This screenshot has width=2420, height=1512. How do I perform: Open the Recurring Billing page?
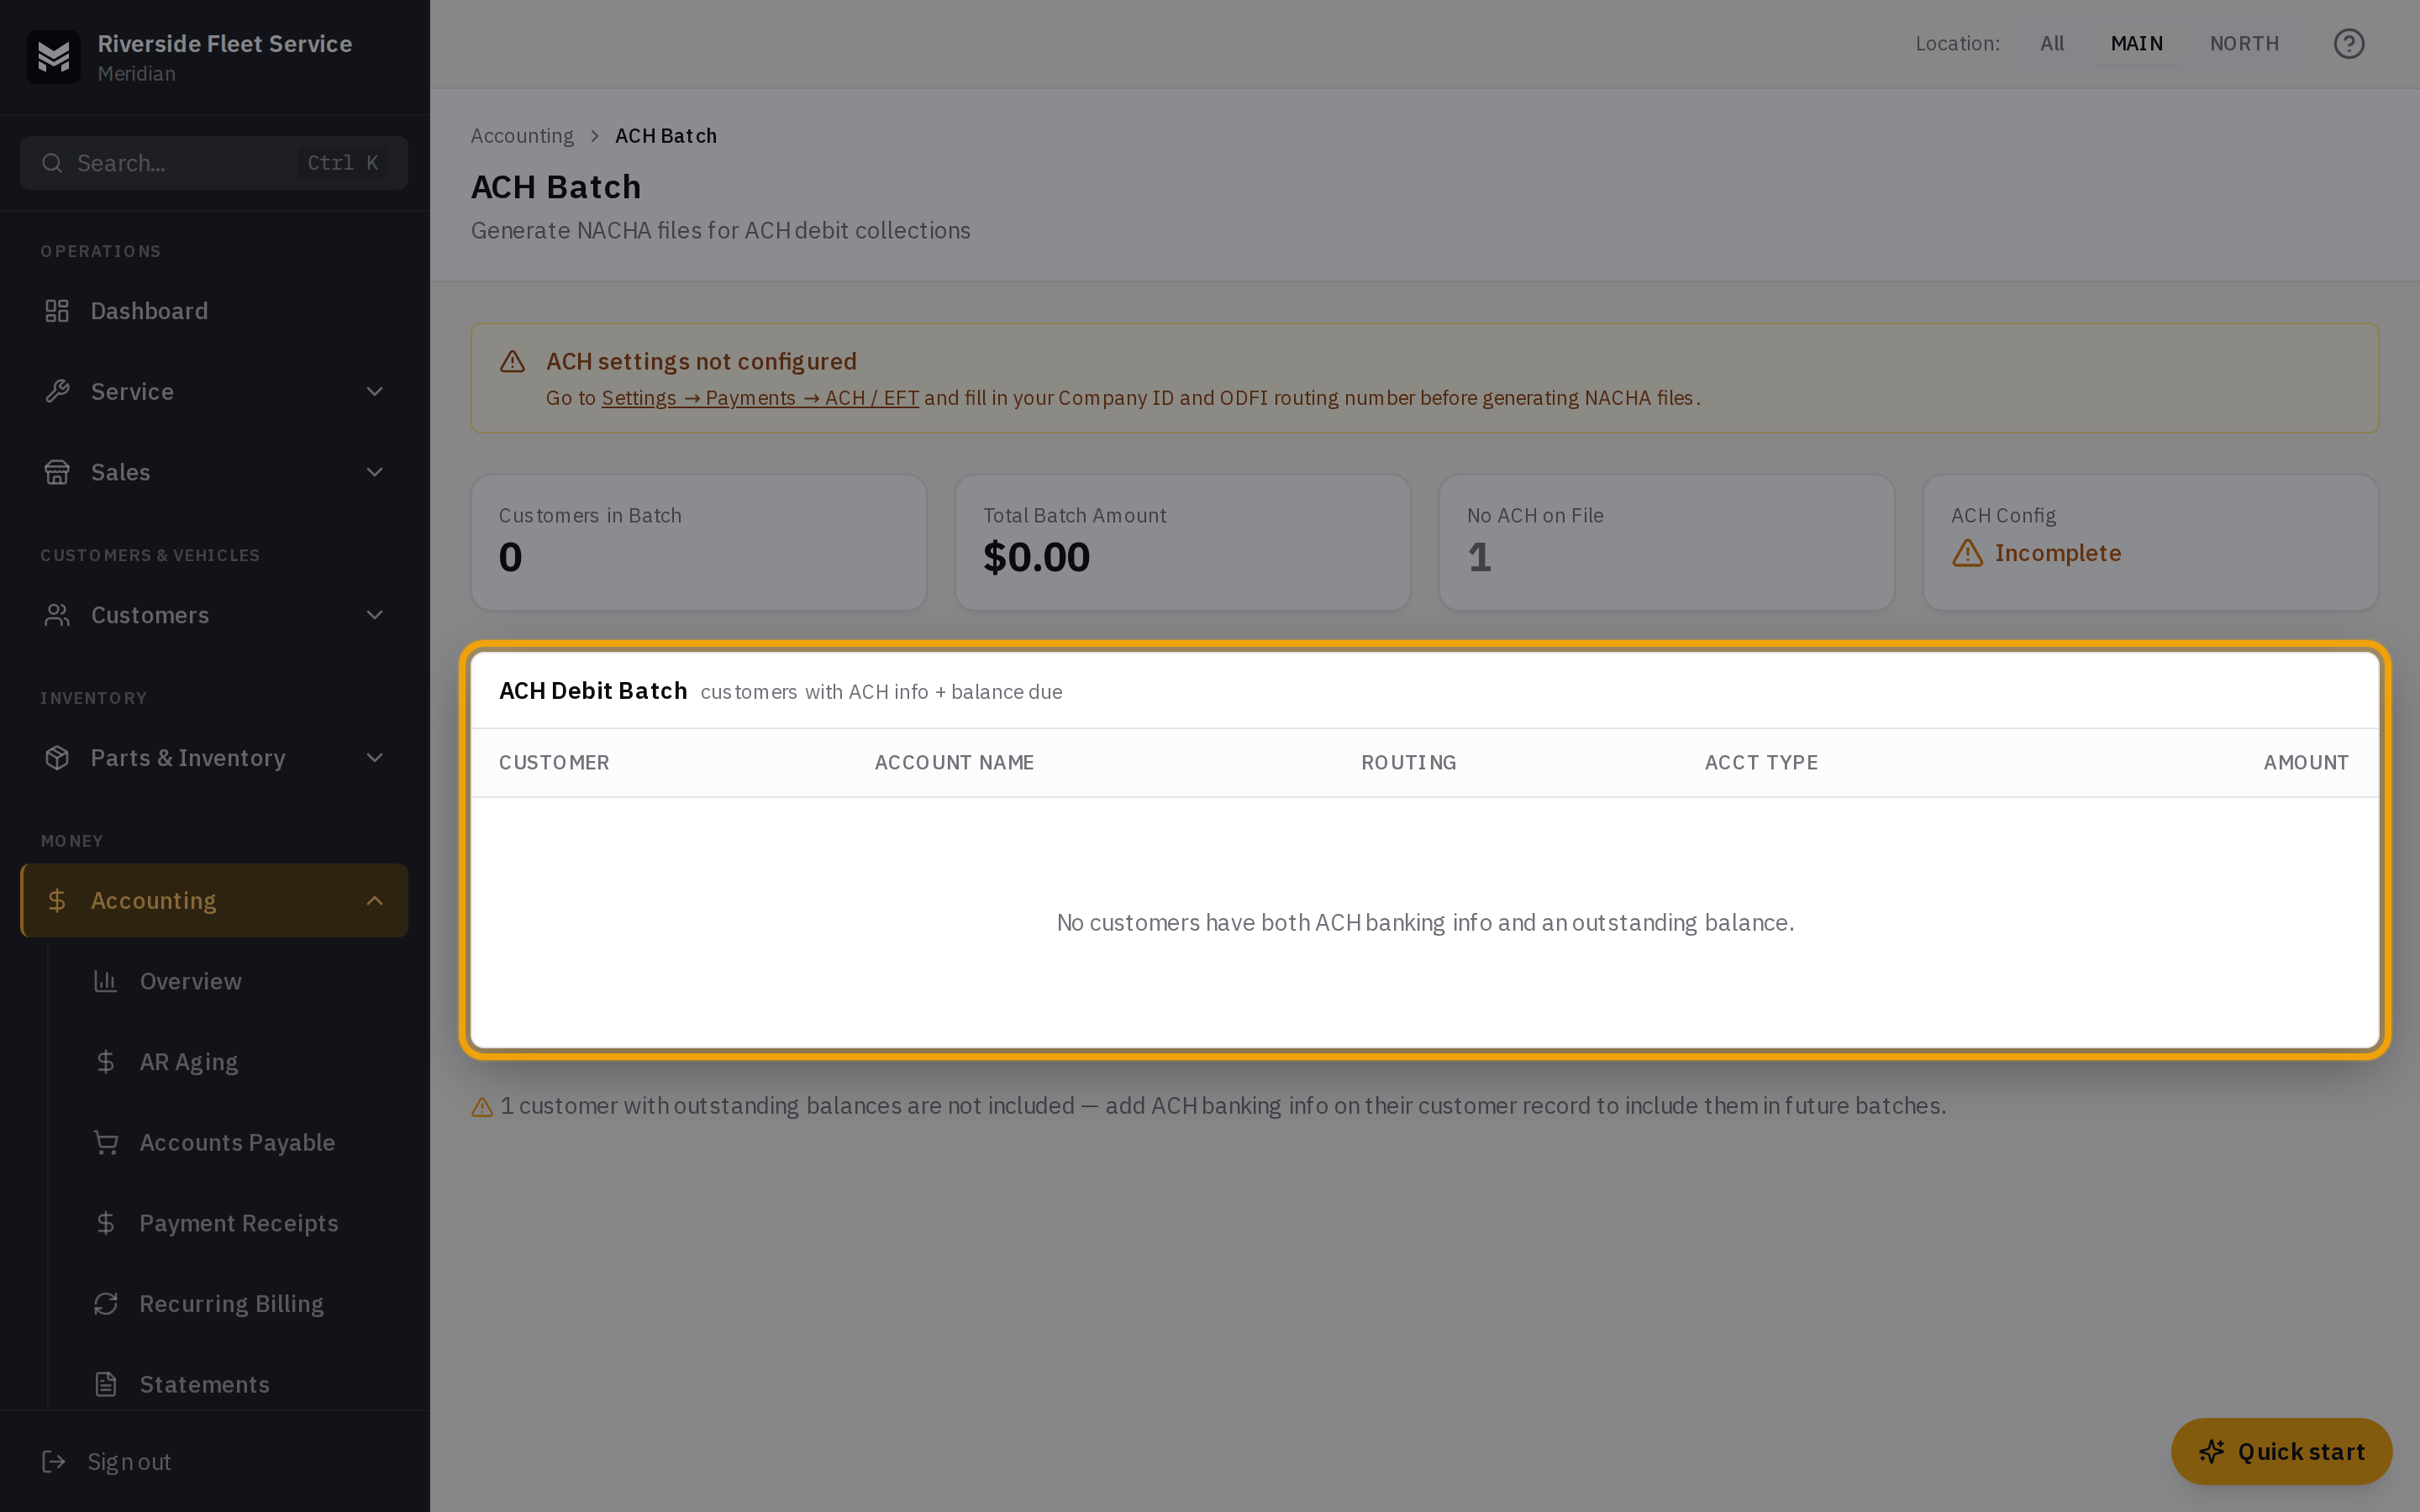pos(238,1304)
